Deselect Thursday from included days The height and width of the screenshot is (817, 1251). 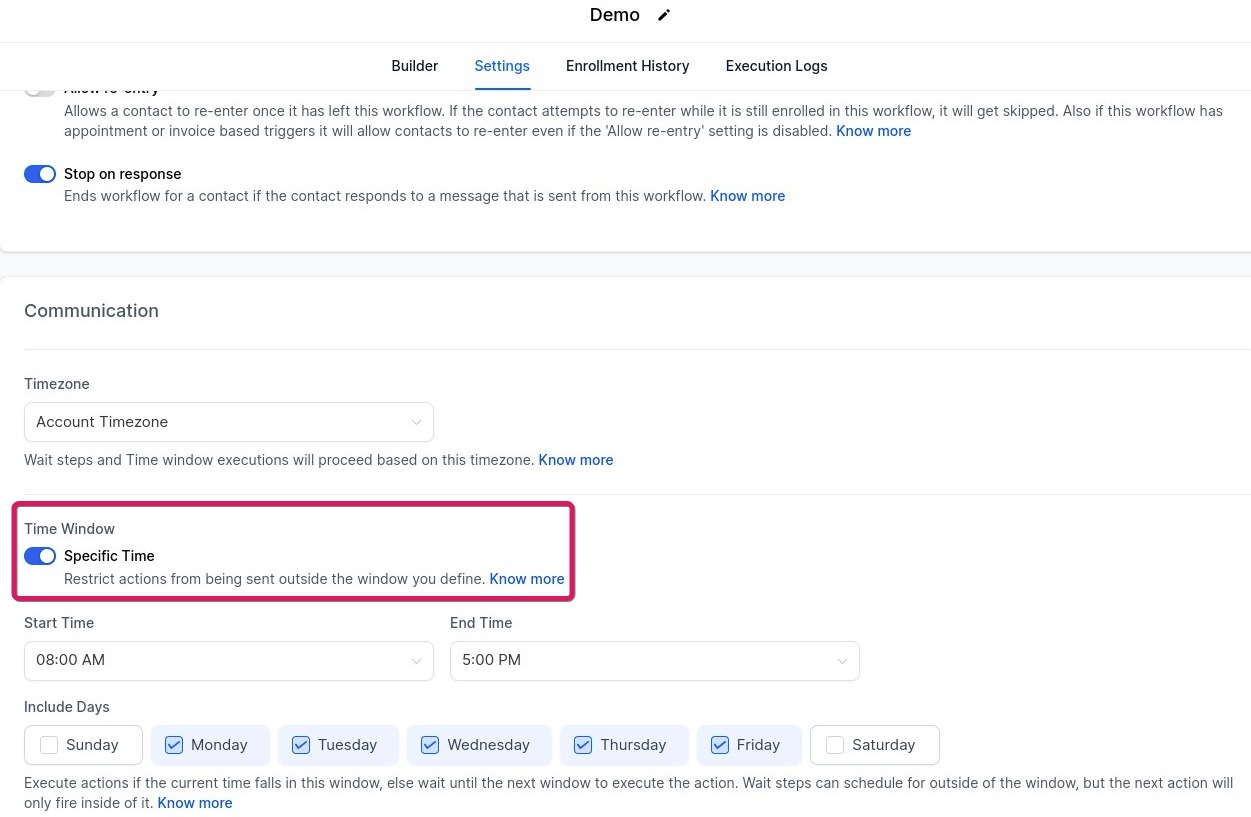583,745
